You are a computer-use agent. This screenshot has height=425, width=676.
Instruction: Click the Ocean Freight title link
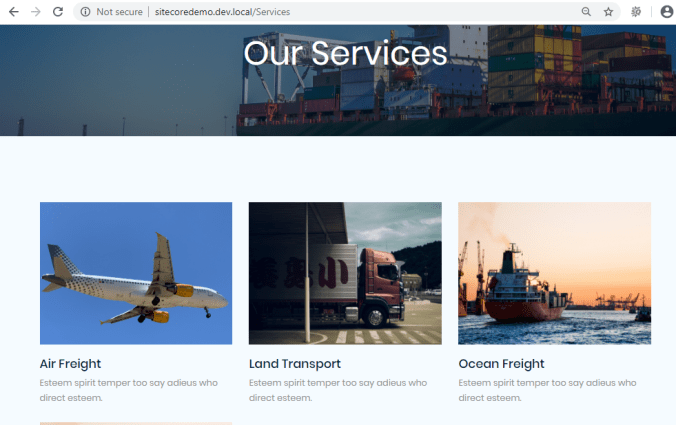[501, 364]
